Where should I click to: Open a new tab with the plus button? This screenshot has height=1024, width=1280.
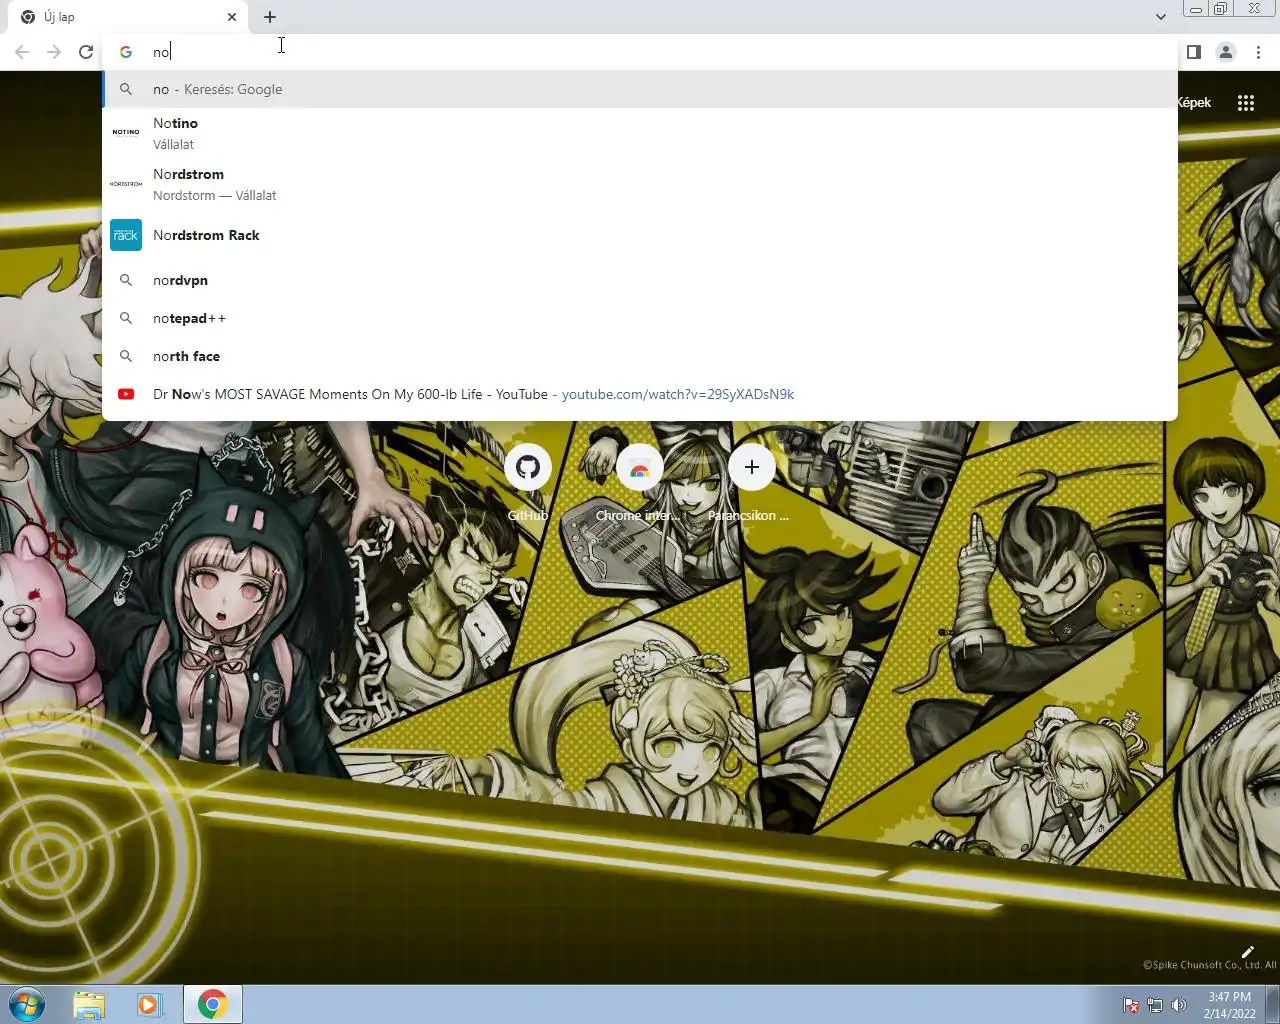tap(270, 17)
